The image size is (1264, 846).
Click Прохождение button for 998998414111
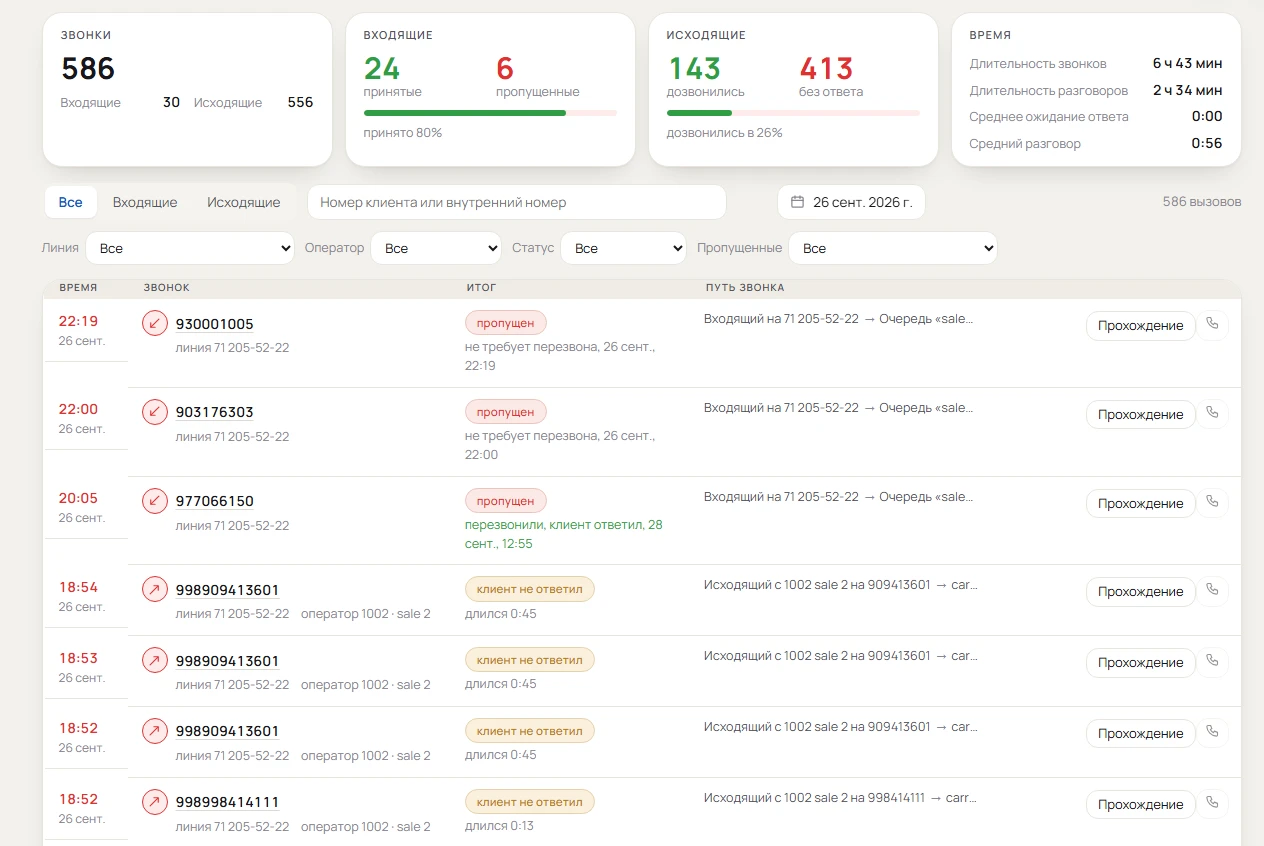point(1141,805)
